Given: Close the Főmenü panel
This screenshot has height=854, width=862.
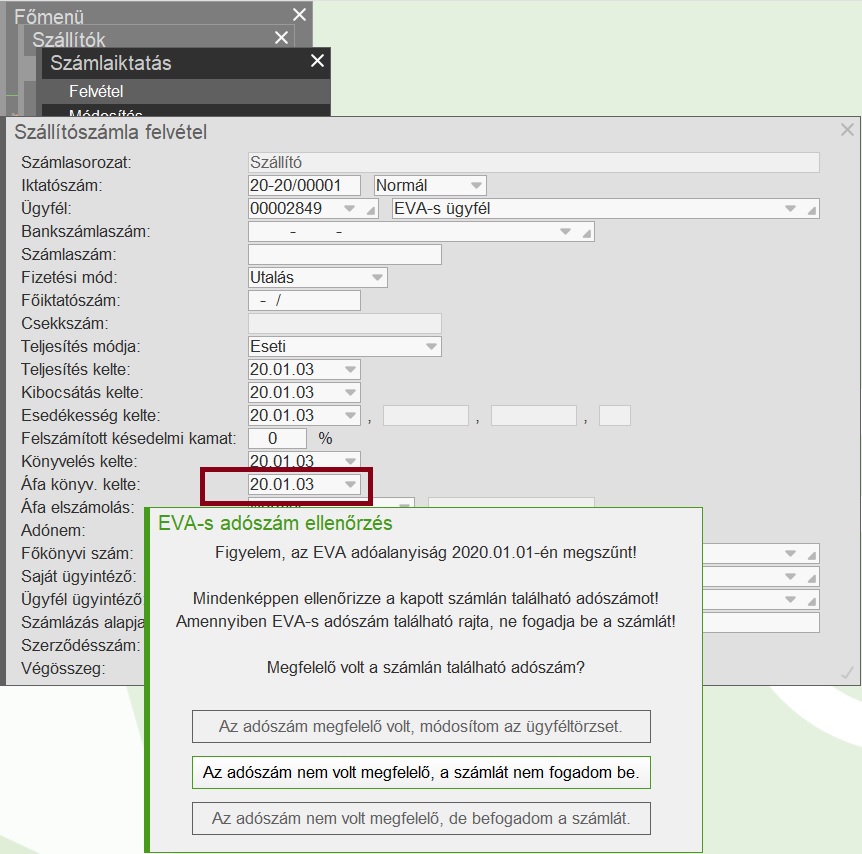Looking at the screenshot, I should (x=299, y=15).
